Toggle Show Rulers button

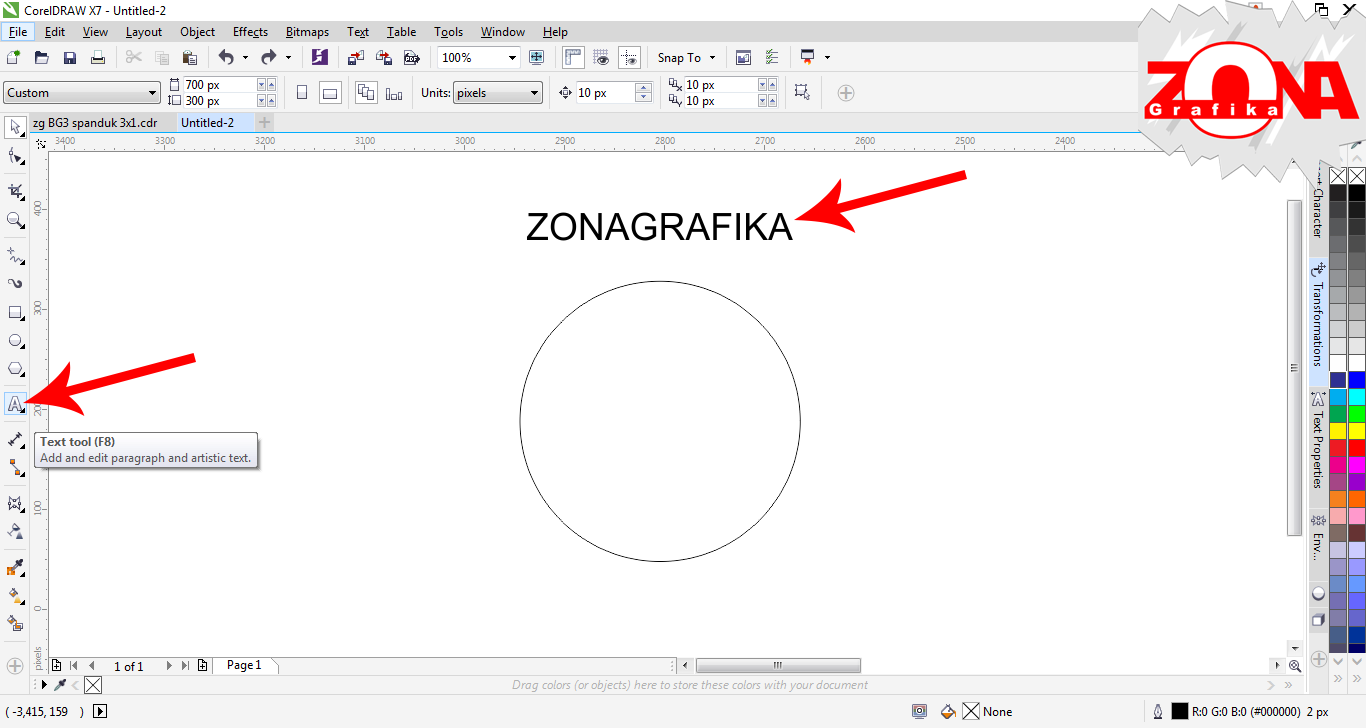[x=574, y=58]
